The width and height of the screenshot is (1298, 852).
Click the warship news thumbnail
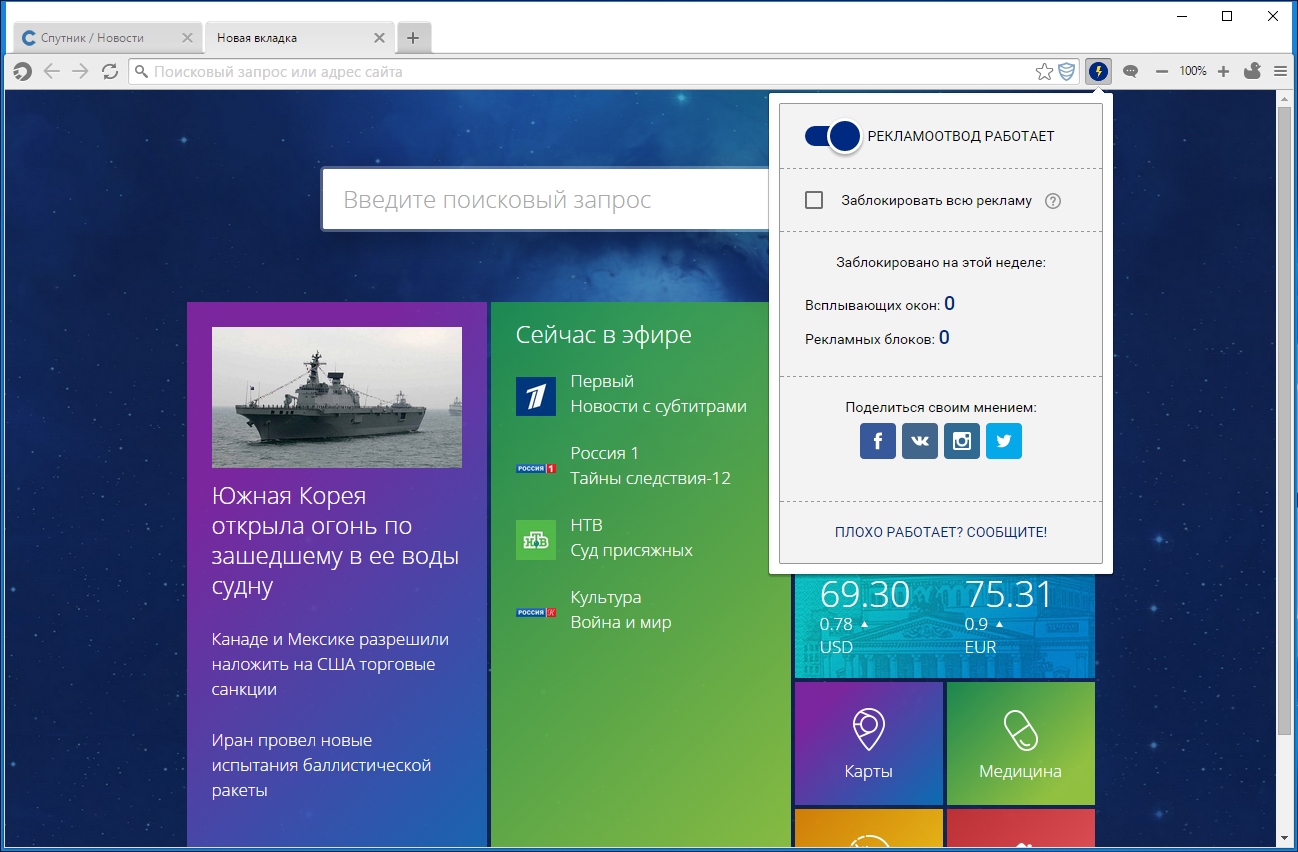[x=337, y=397]
